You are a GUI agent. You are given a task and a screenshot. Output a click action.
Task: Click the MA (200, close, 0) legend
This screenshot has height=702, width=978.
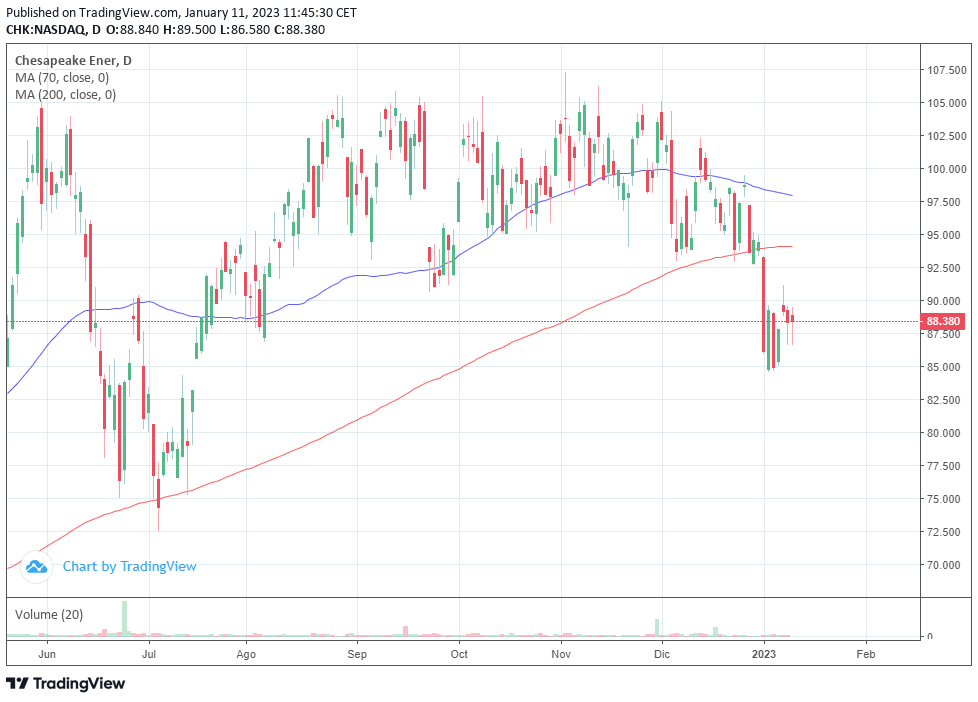(65, 94)
